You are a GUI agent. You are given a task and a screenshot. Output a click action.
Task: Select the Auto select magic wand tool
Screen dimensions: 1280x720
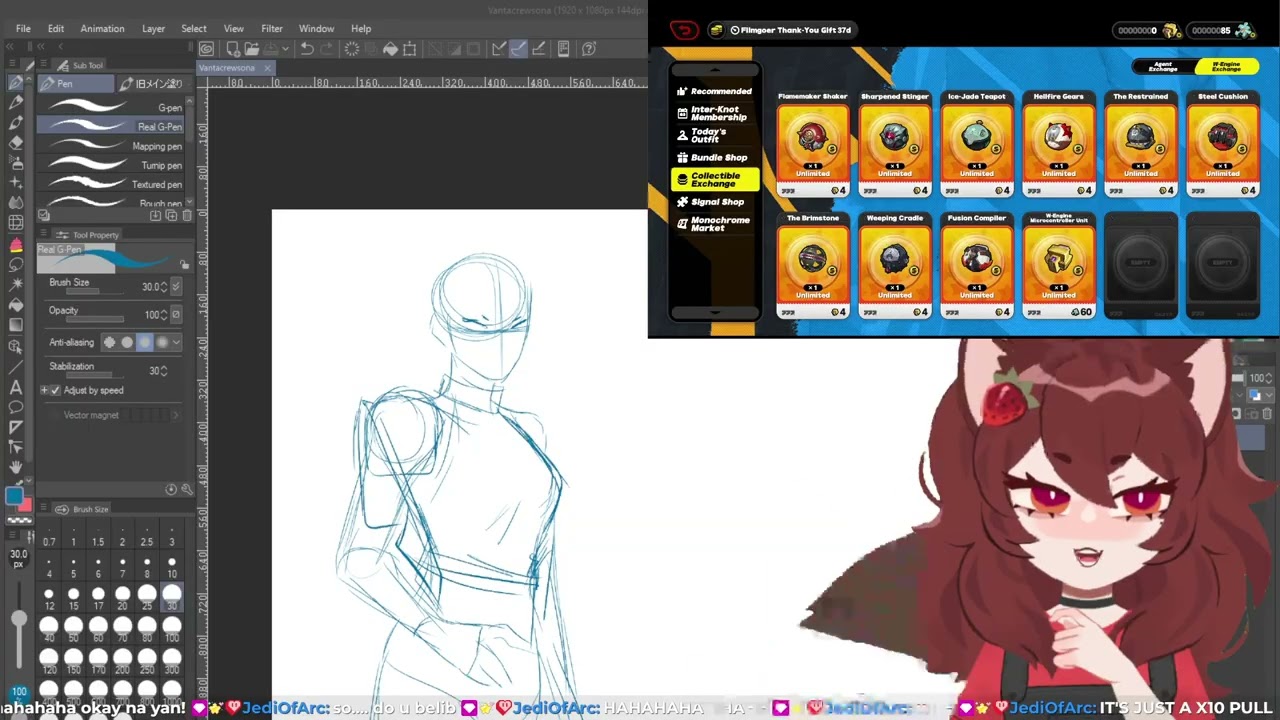pos(16,285)
